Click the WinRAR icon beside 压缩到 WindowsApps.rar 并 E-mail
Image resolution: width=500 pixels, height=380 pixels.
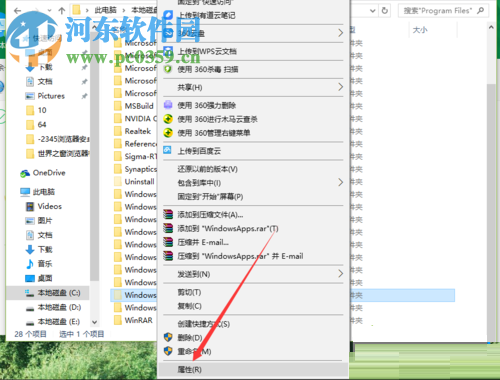(168, 256)
